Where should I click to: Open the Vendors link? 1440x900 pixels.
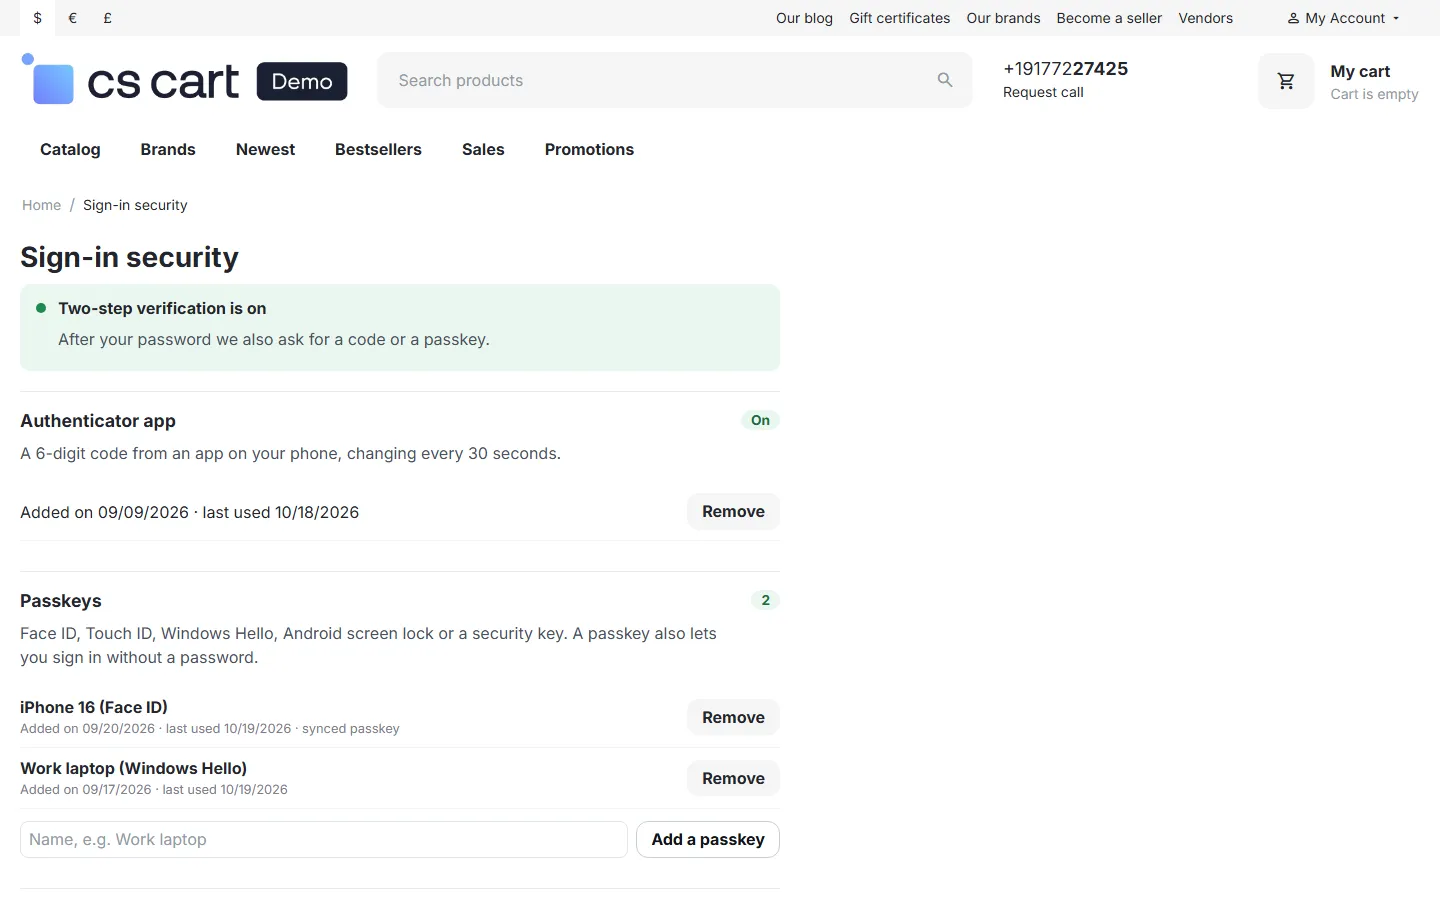[x=1205, y=18]
